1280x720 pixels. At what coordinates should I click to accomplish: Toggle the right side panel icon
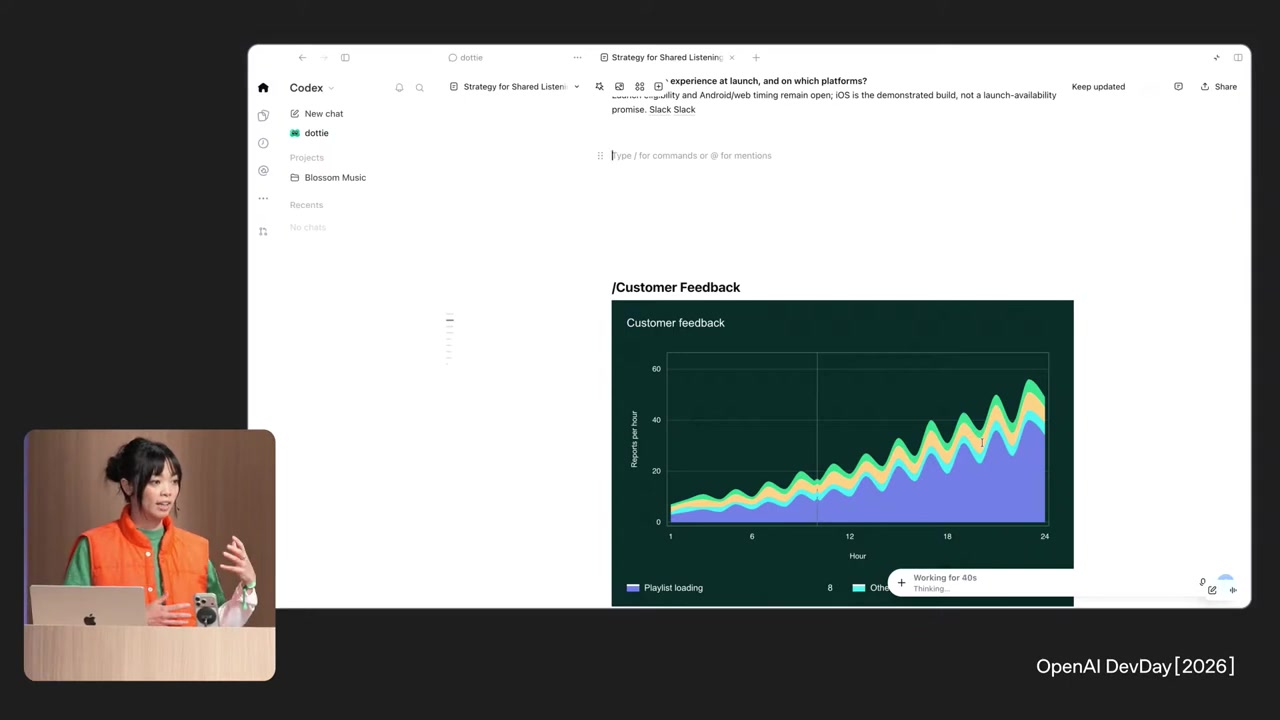(x=1238, y=58)
